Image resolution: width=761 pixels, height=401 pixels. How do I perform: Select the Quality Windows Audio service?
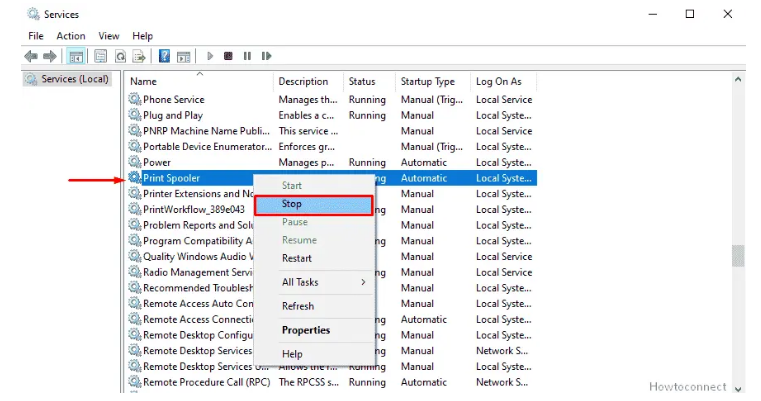(x=198, y=256)
